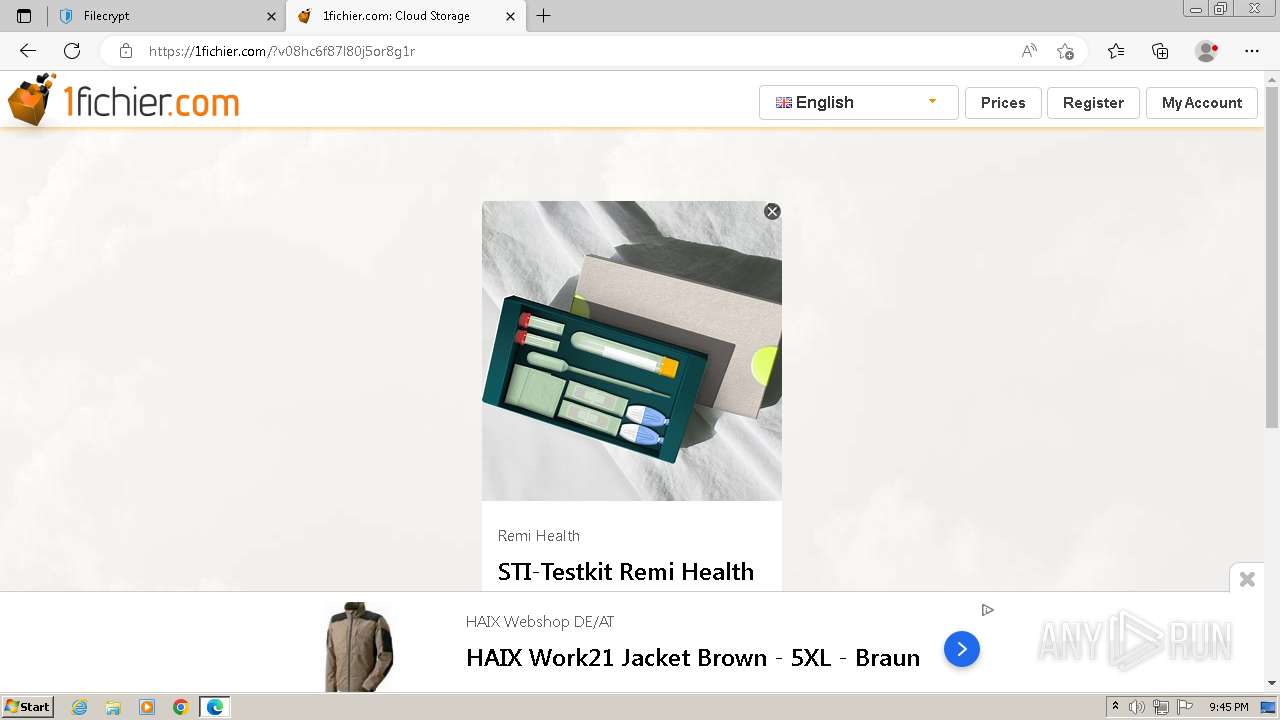Click the address bar URL
Viewport: 1280px width, 720px height.
click(x=282, y=51)
